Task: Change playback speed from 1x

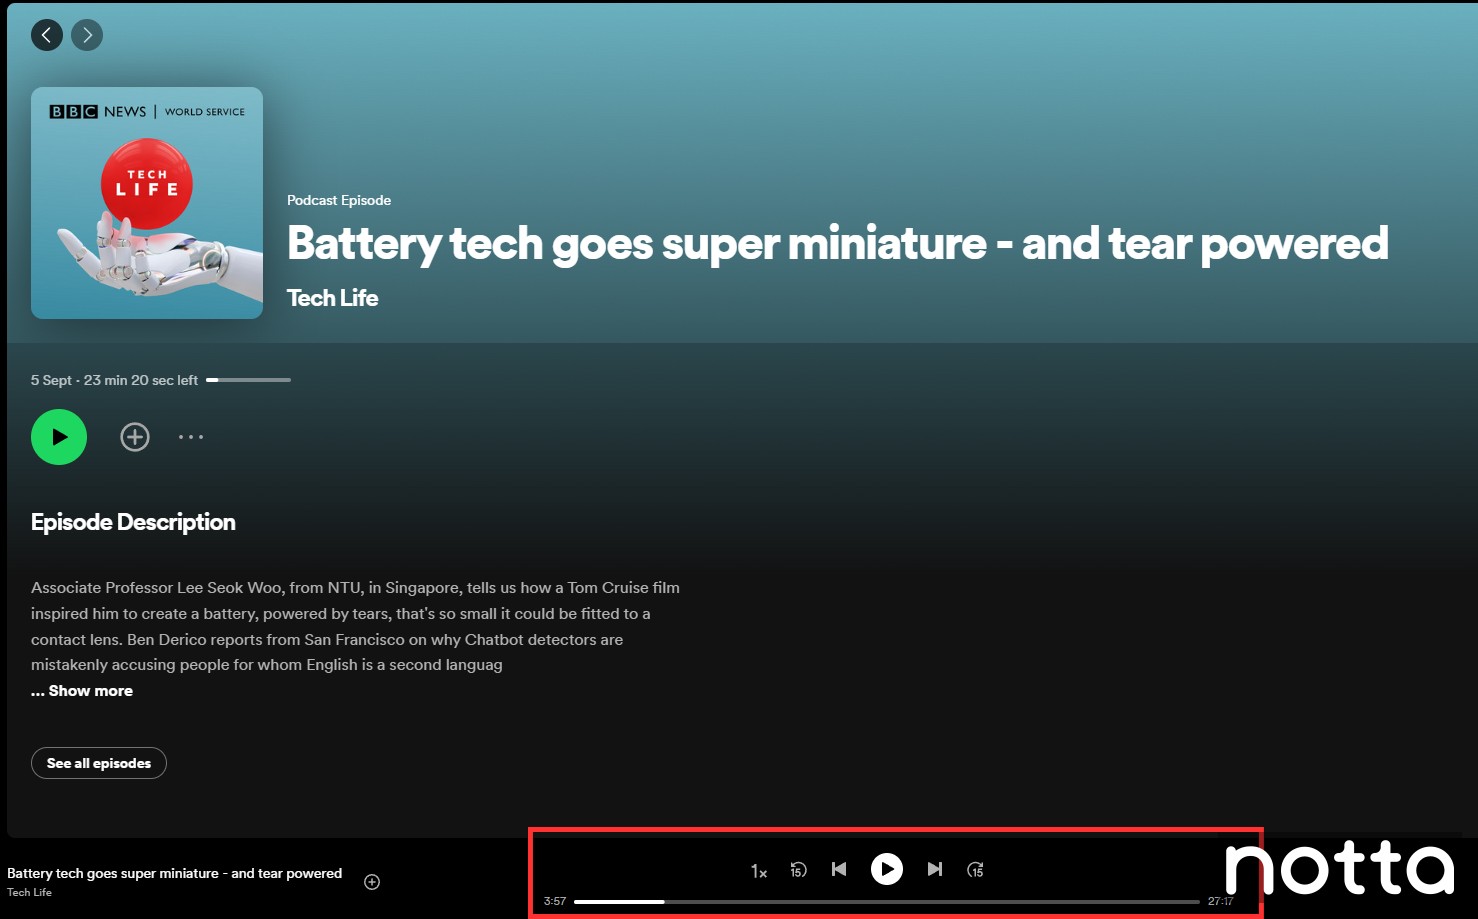Action: (759, 871)
